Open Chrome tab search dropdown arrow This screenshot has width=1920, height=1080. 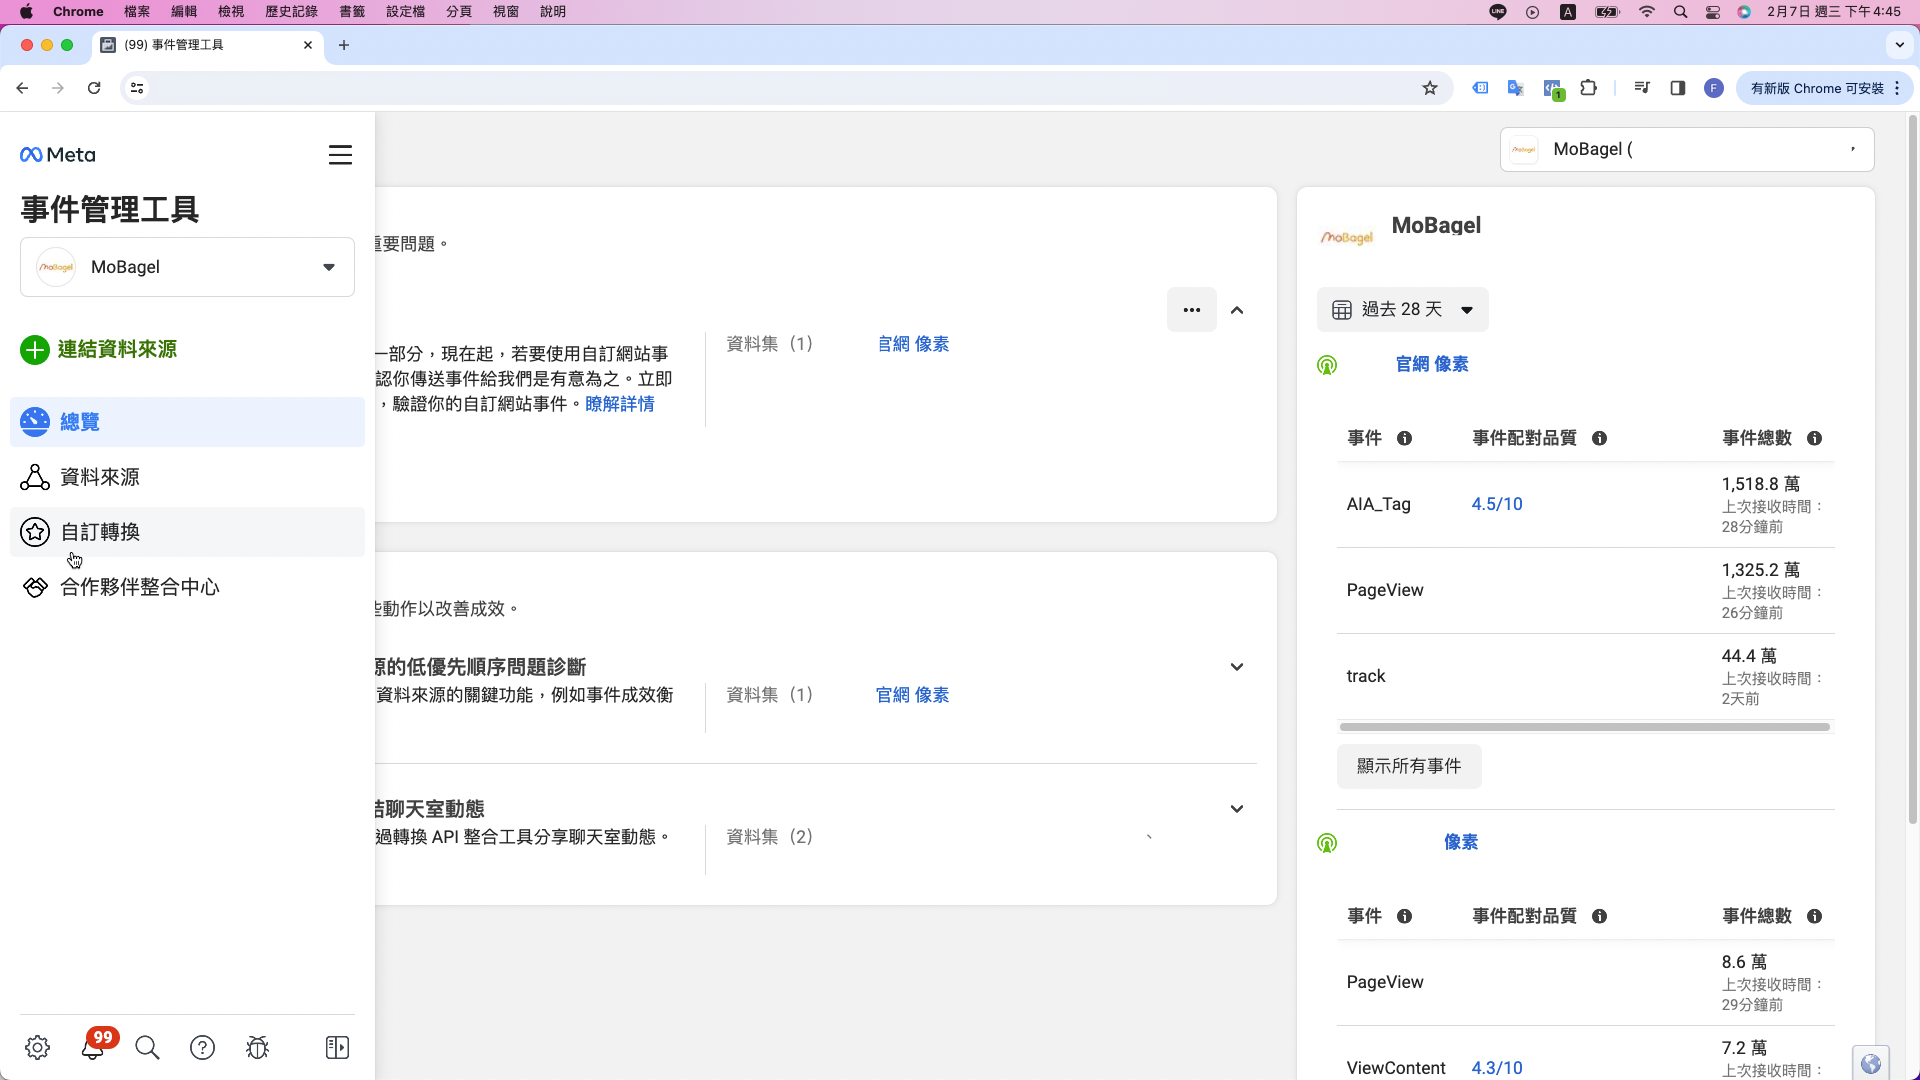click(x=1900, y=45)
